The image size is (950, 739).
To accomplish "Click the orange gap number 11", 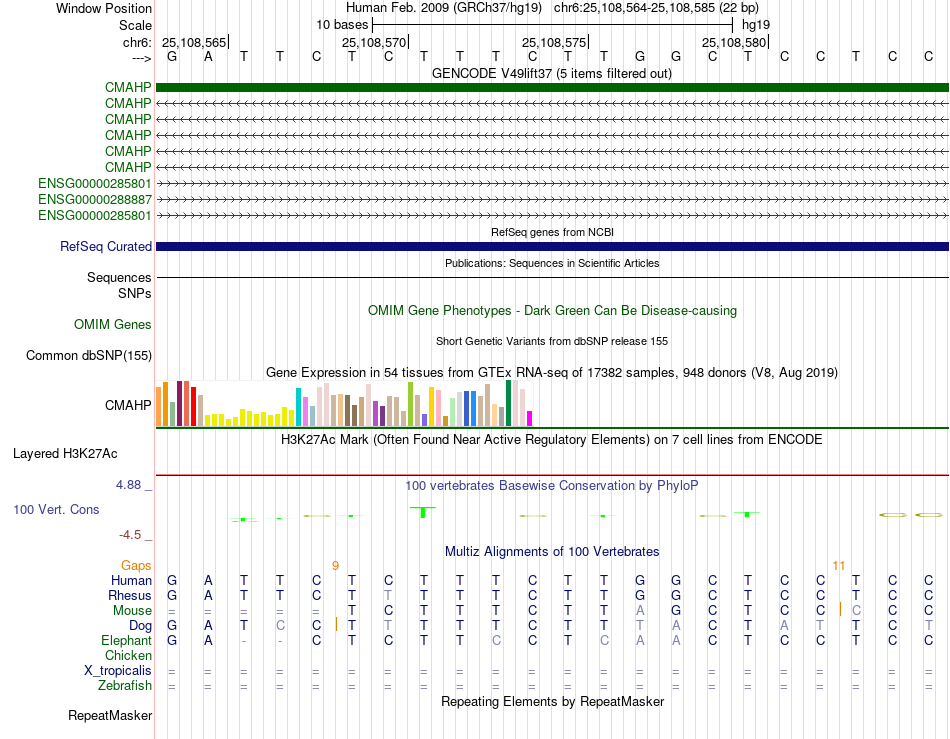I will 839,565.
